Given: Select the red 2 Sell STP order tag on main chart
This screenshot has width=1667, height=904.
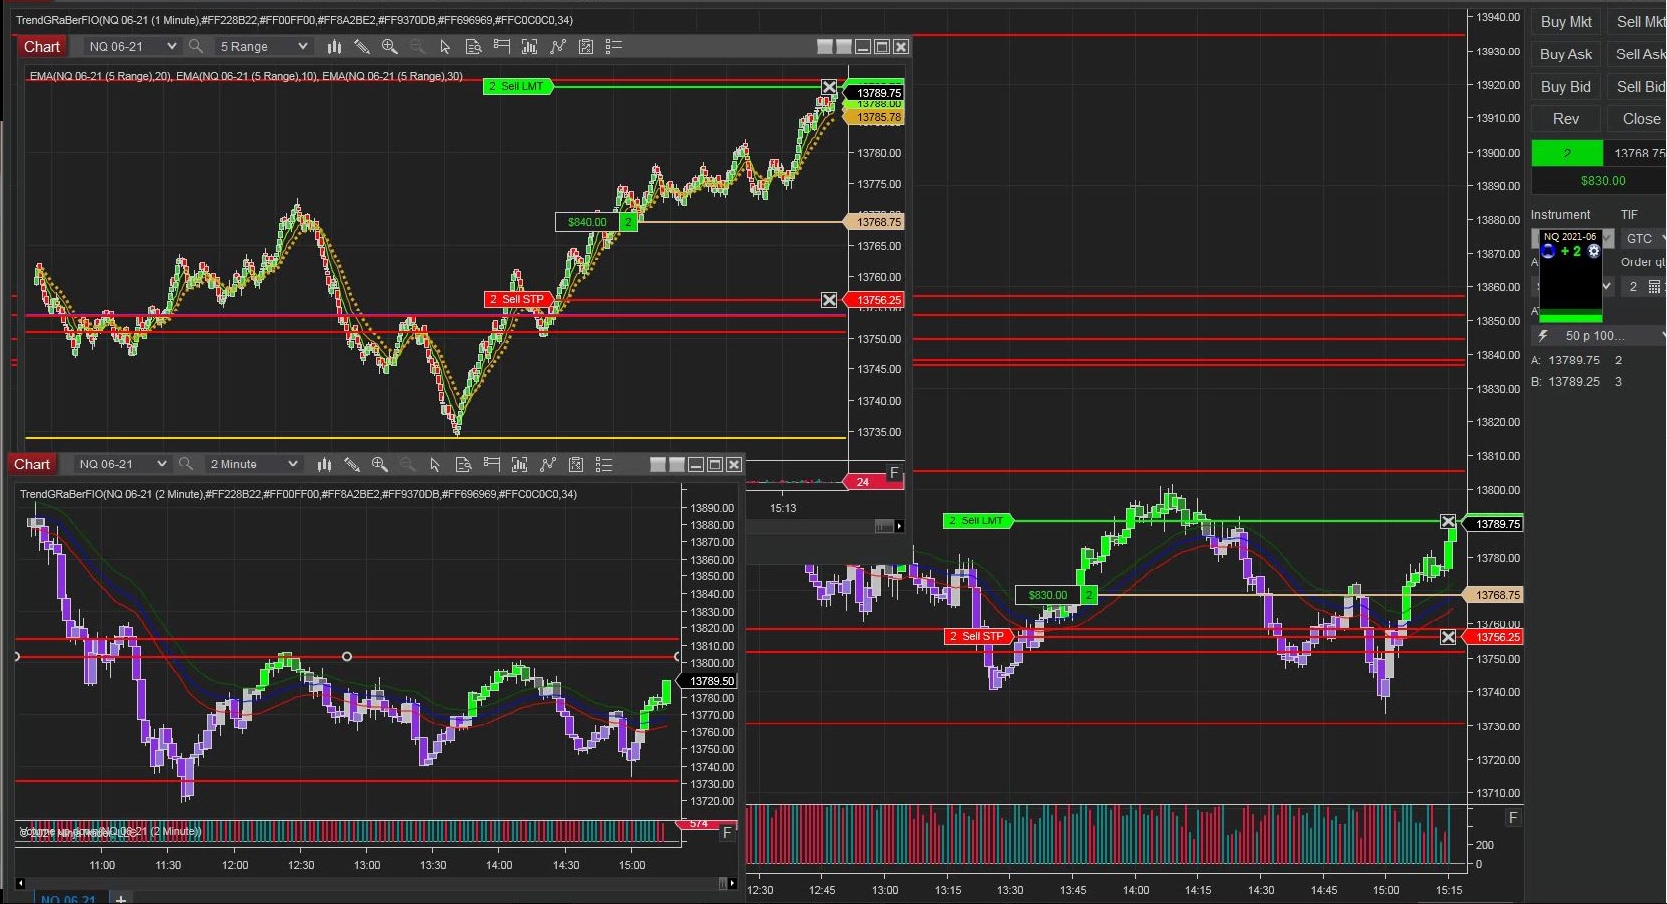Looking at the screenshot, I should click(x=979, y=637).
